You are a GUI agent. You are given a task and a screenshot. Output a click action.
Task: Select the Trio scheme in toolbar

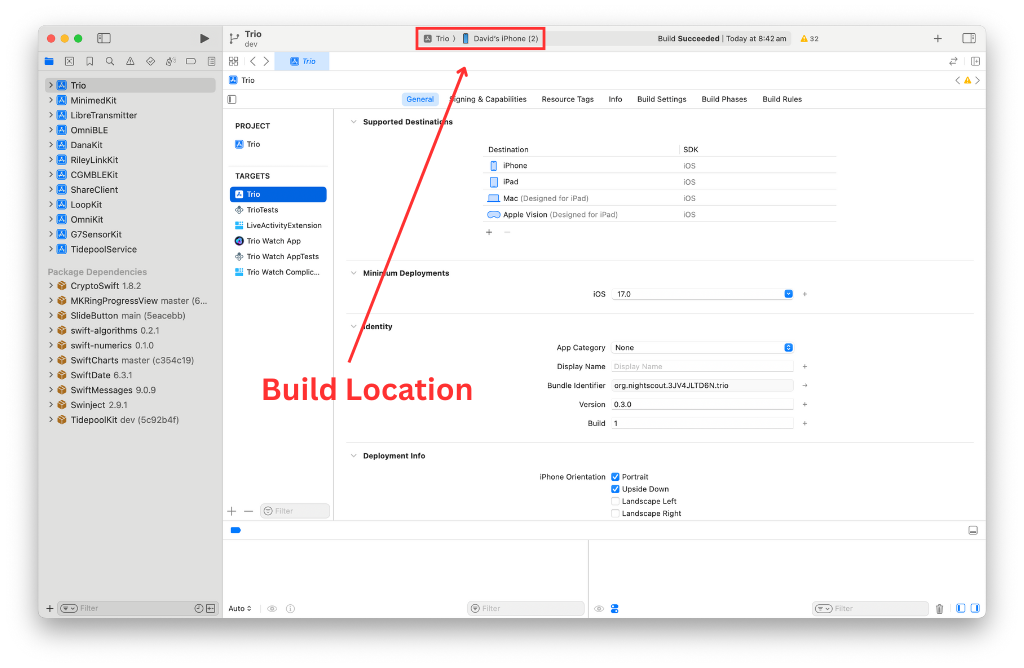436,39
